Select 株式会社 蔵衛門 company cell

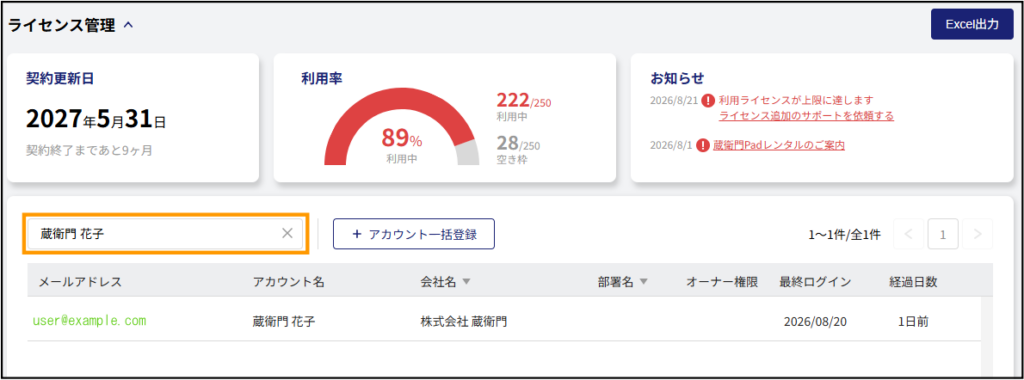click(x=464, y=321)
